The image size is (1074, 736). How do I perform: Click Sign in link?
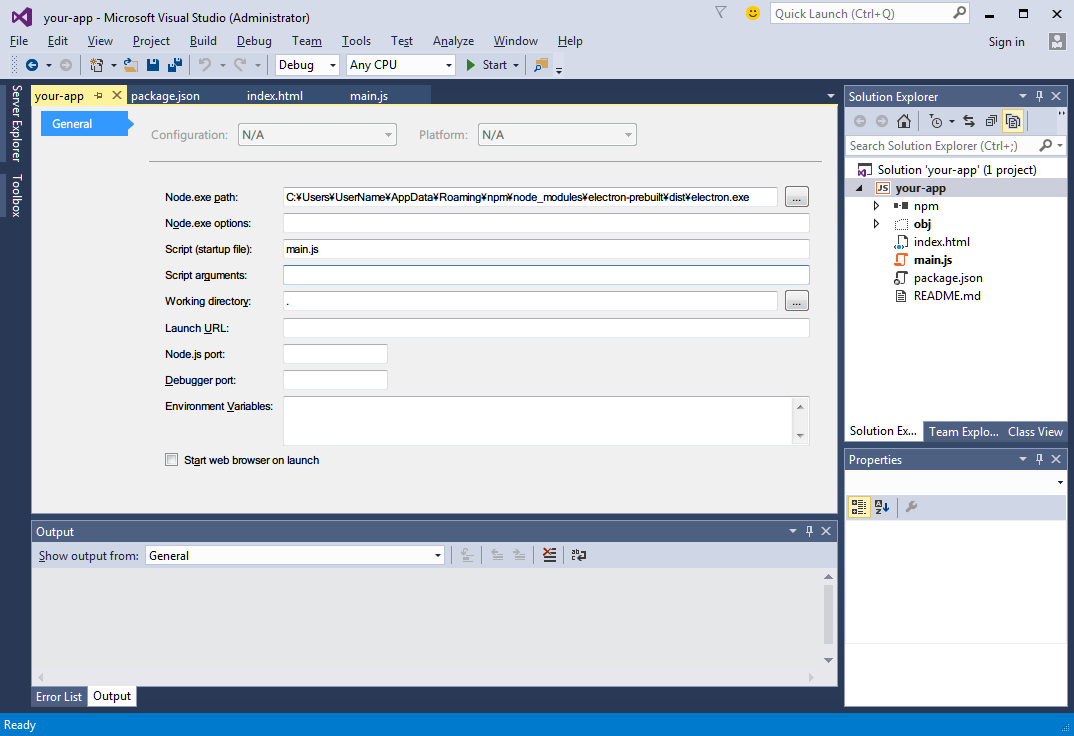click(x=1006, y=42)
